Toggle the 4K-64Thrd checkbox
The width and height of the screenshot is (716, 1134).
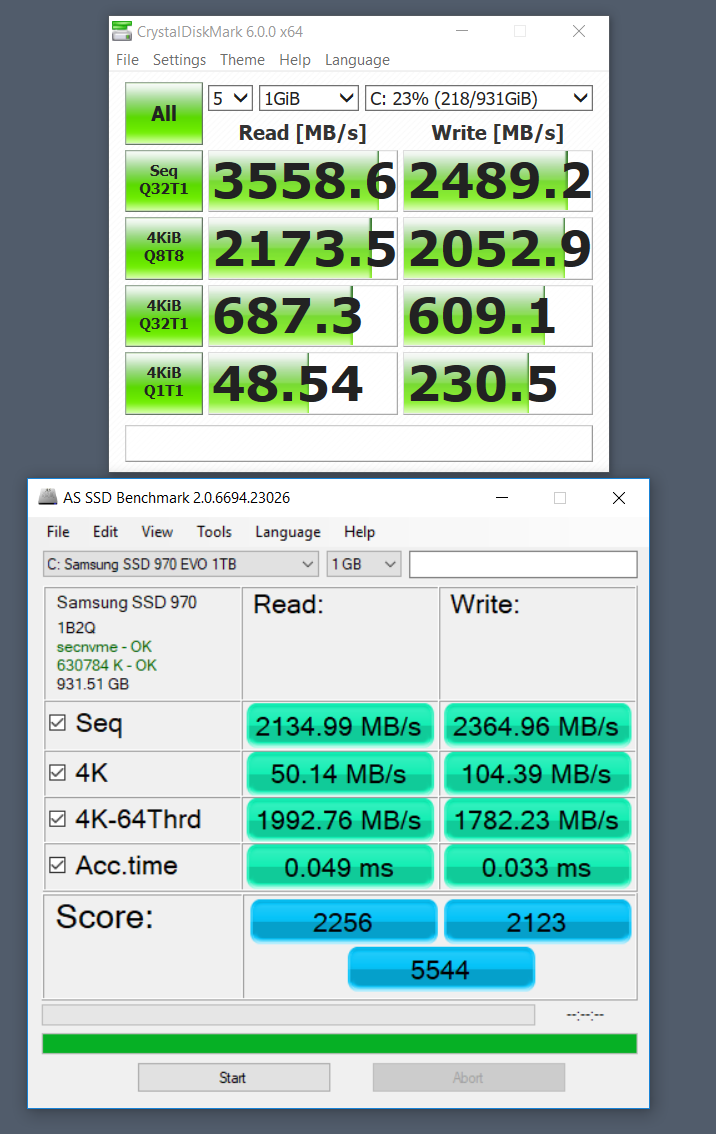pos(58,820)
